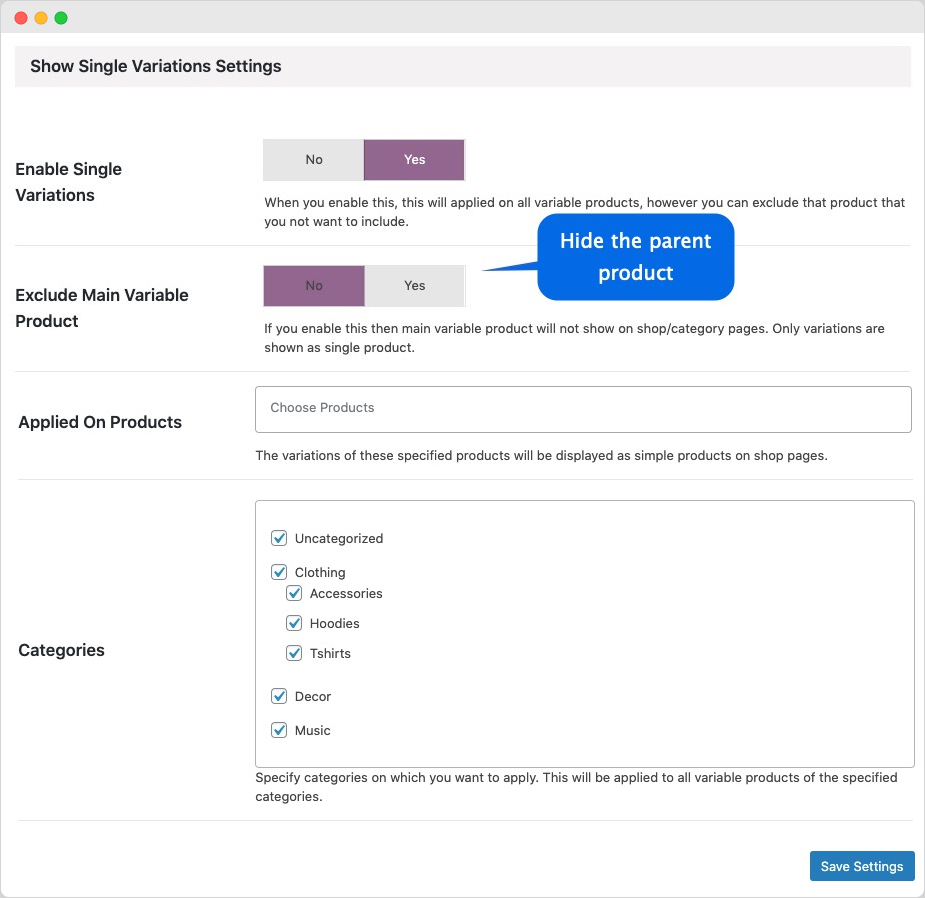
Task: Disable Single Variations by clicking No
Action: (x=313, y=159)
